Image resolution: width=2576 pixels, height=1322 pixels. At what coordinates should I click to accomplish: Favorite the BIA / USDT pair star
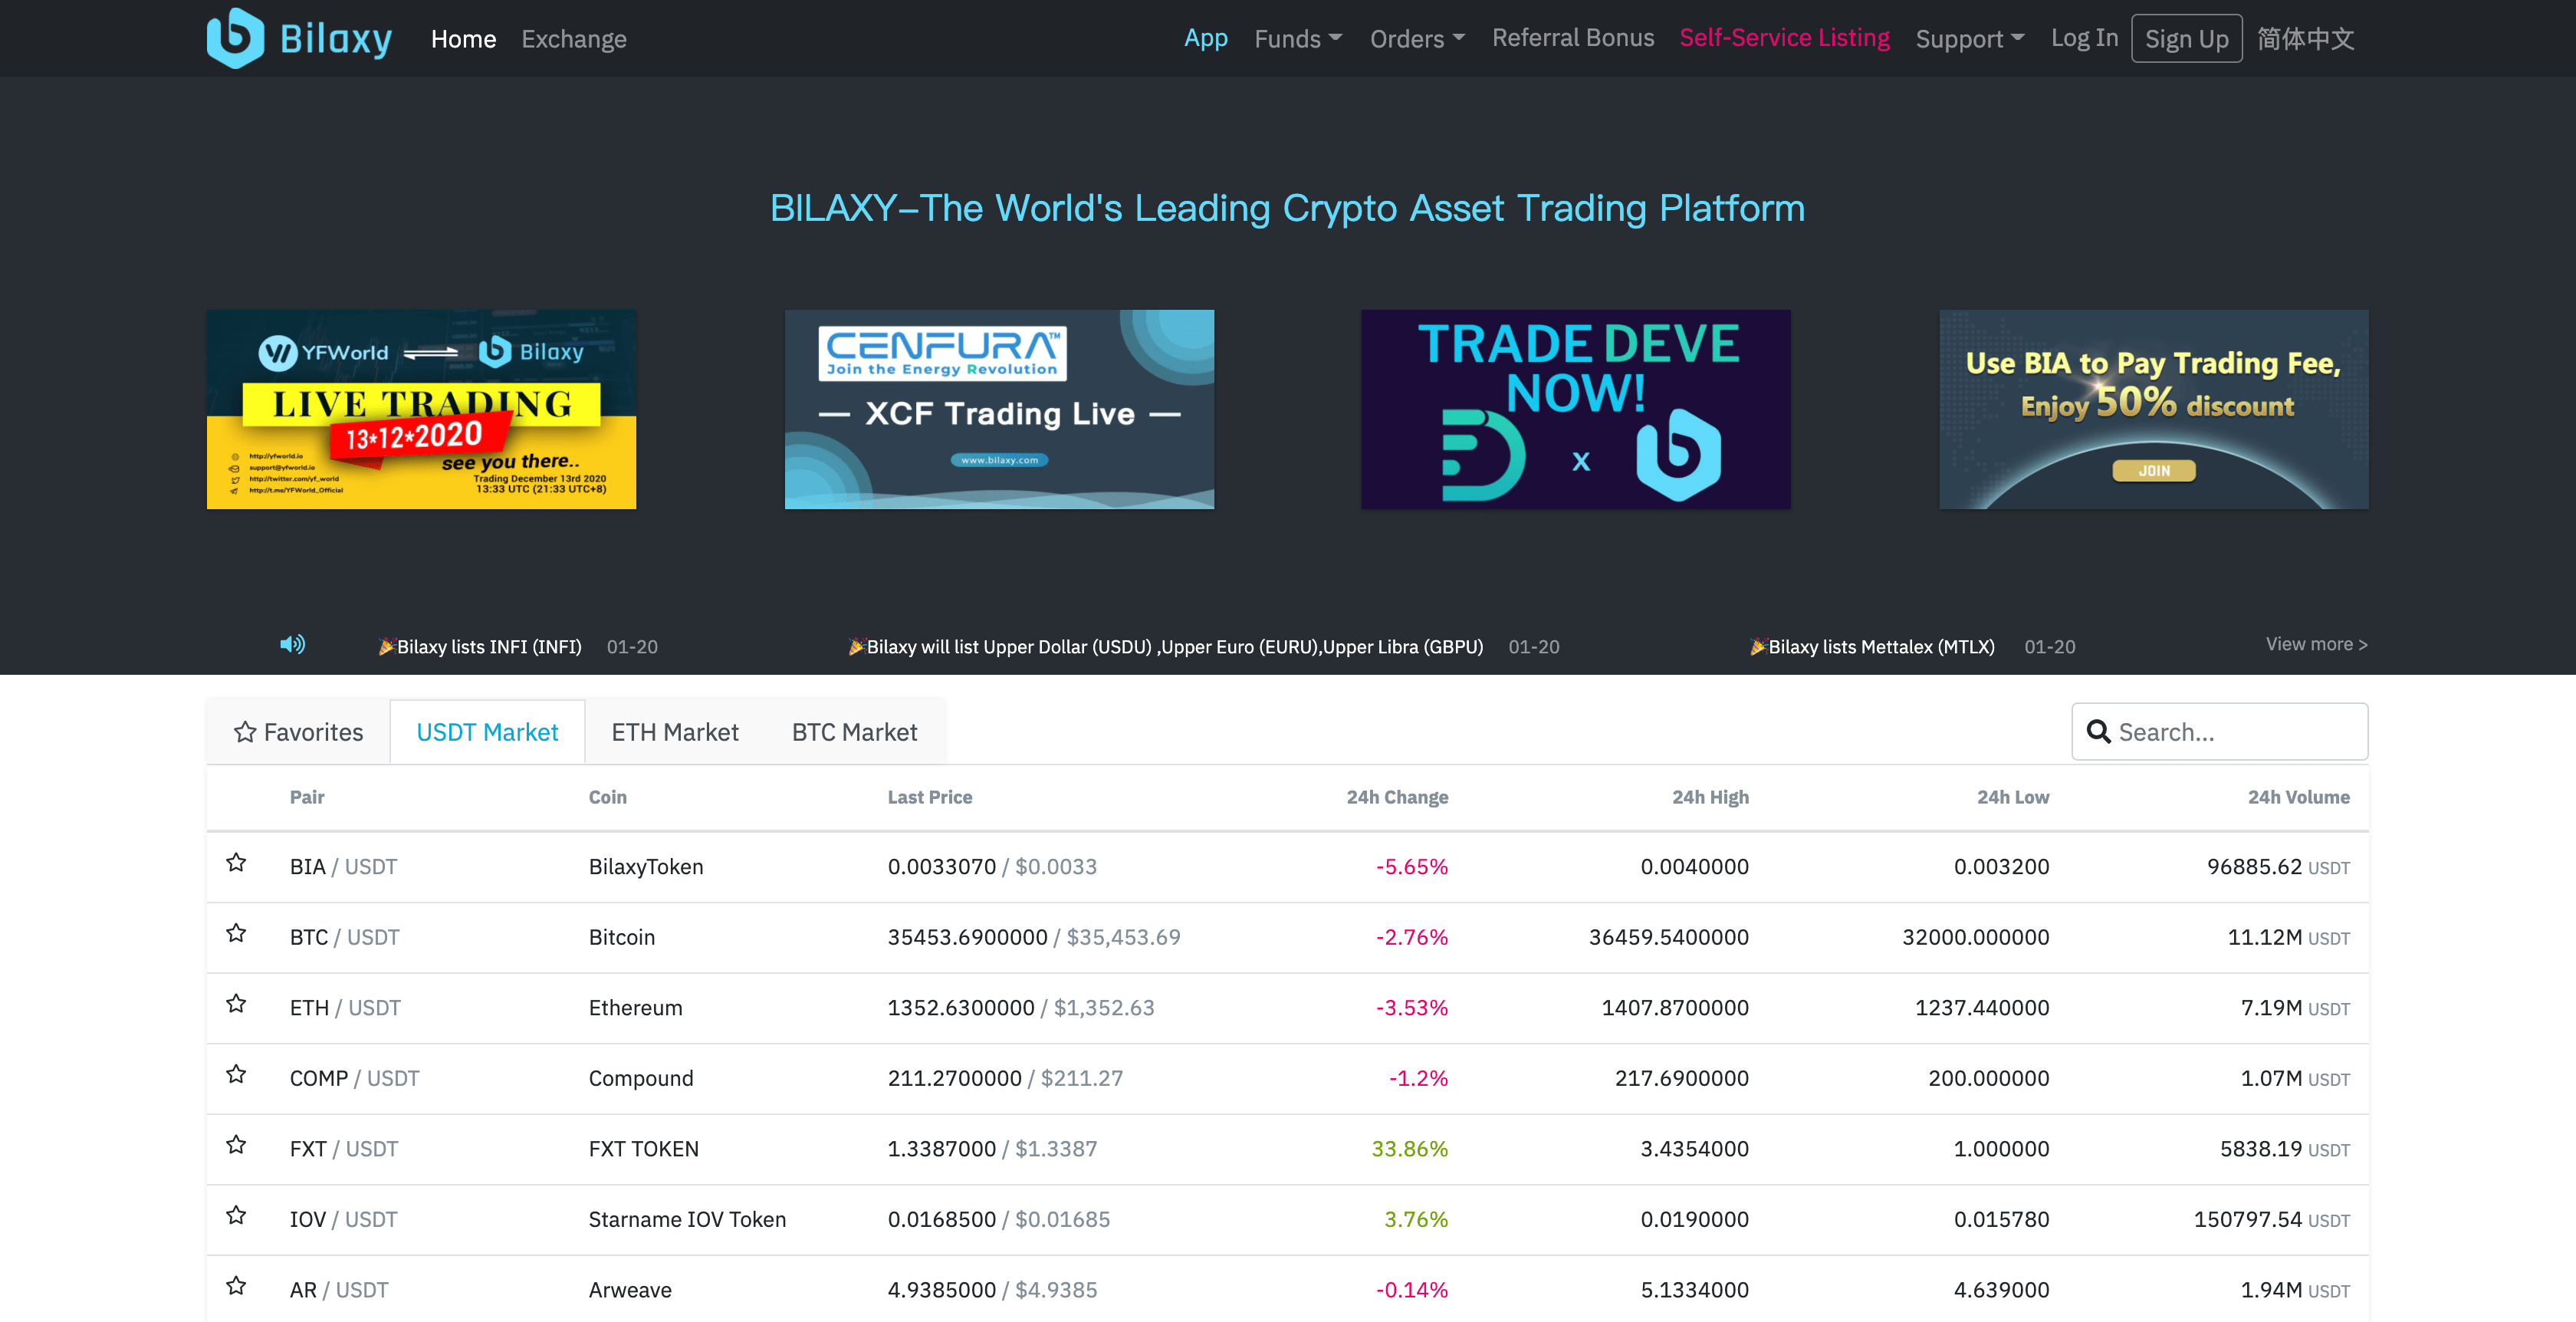[236, 863]
